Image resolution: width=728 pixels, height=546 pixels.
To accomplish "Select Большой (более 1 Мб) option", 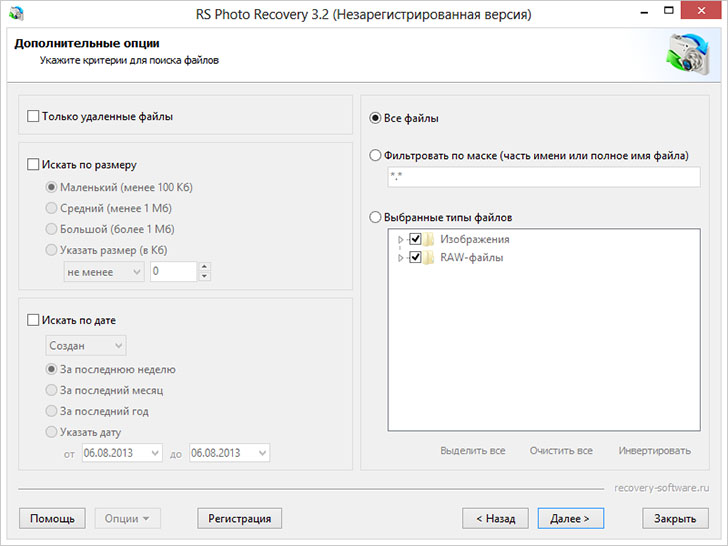I will 51,229.
